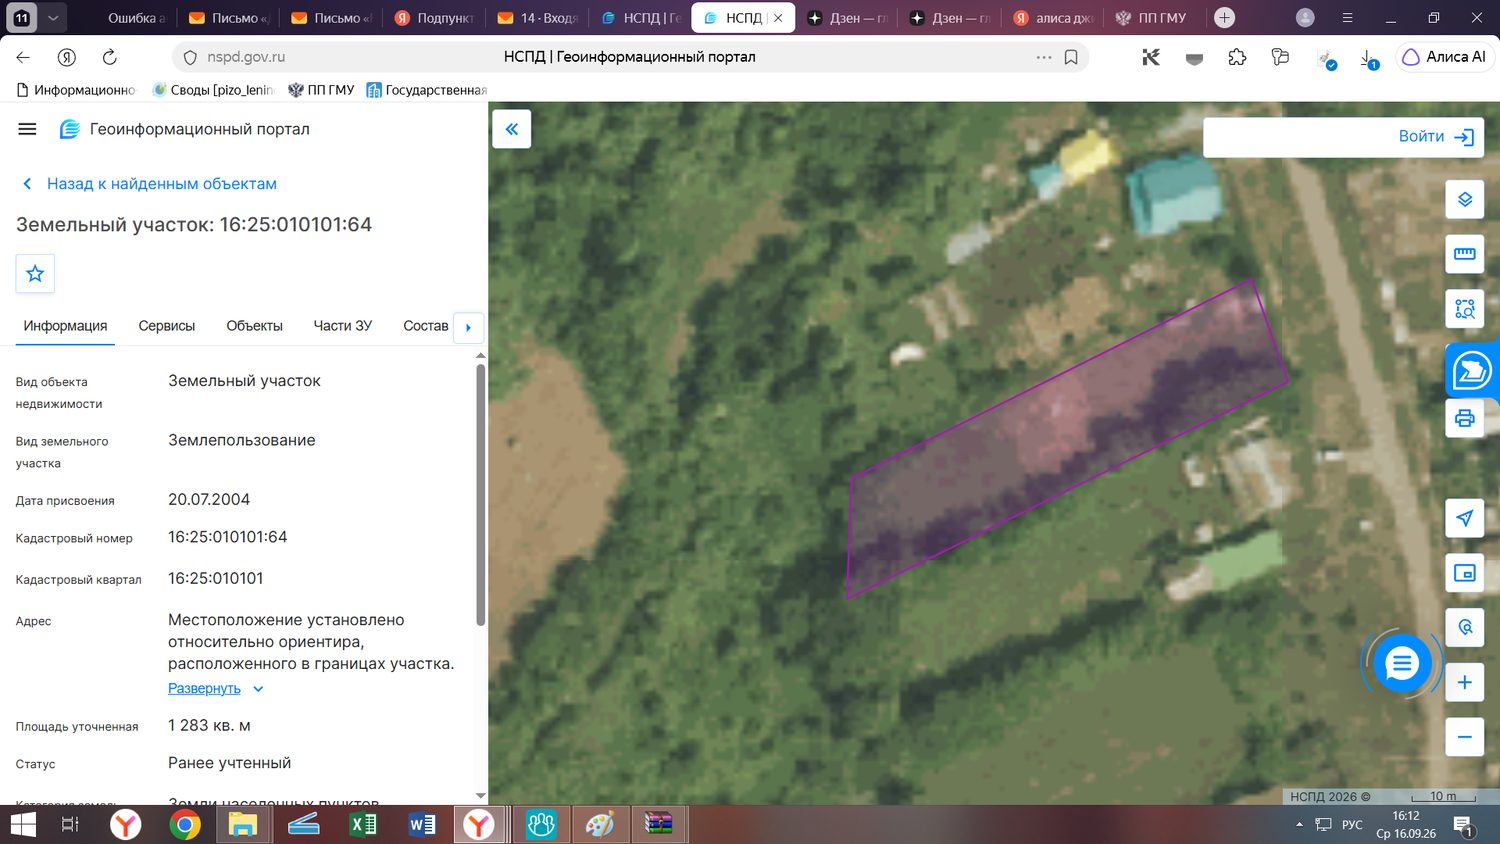Click the info panel scrollbar
Image resolution: width=1500 pixels, height=844 pixels.
(x=481, y=495)
